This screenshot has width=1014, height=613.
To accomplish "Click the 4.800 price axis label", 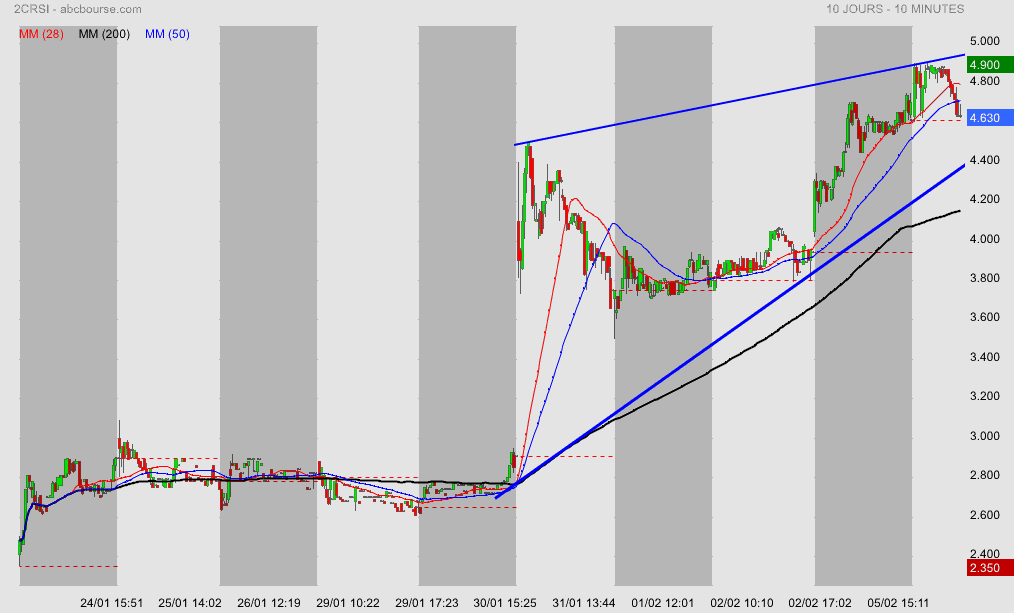I will 985,81.
